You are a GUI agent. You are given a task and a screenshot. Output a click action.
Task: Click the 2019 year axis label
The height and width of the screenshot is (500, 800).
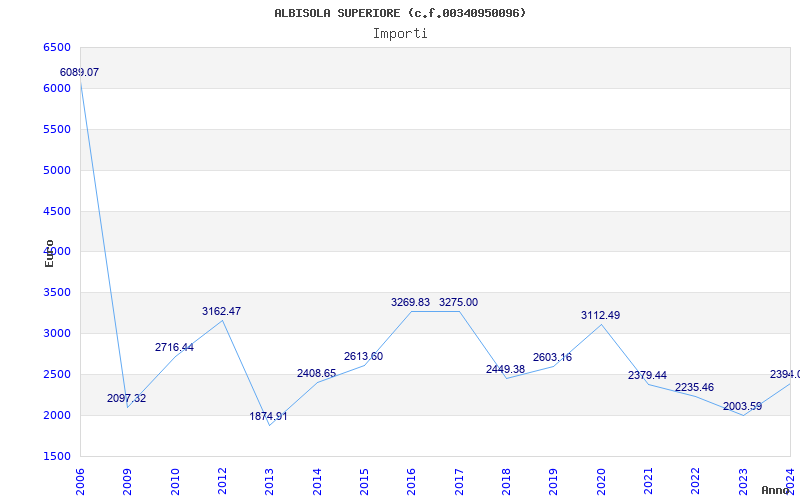tap(554, 482)
